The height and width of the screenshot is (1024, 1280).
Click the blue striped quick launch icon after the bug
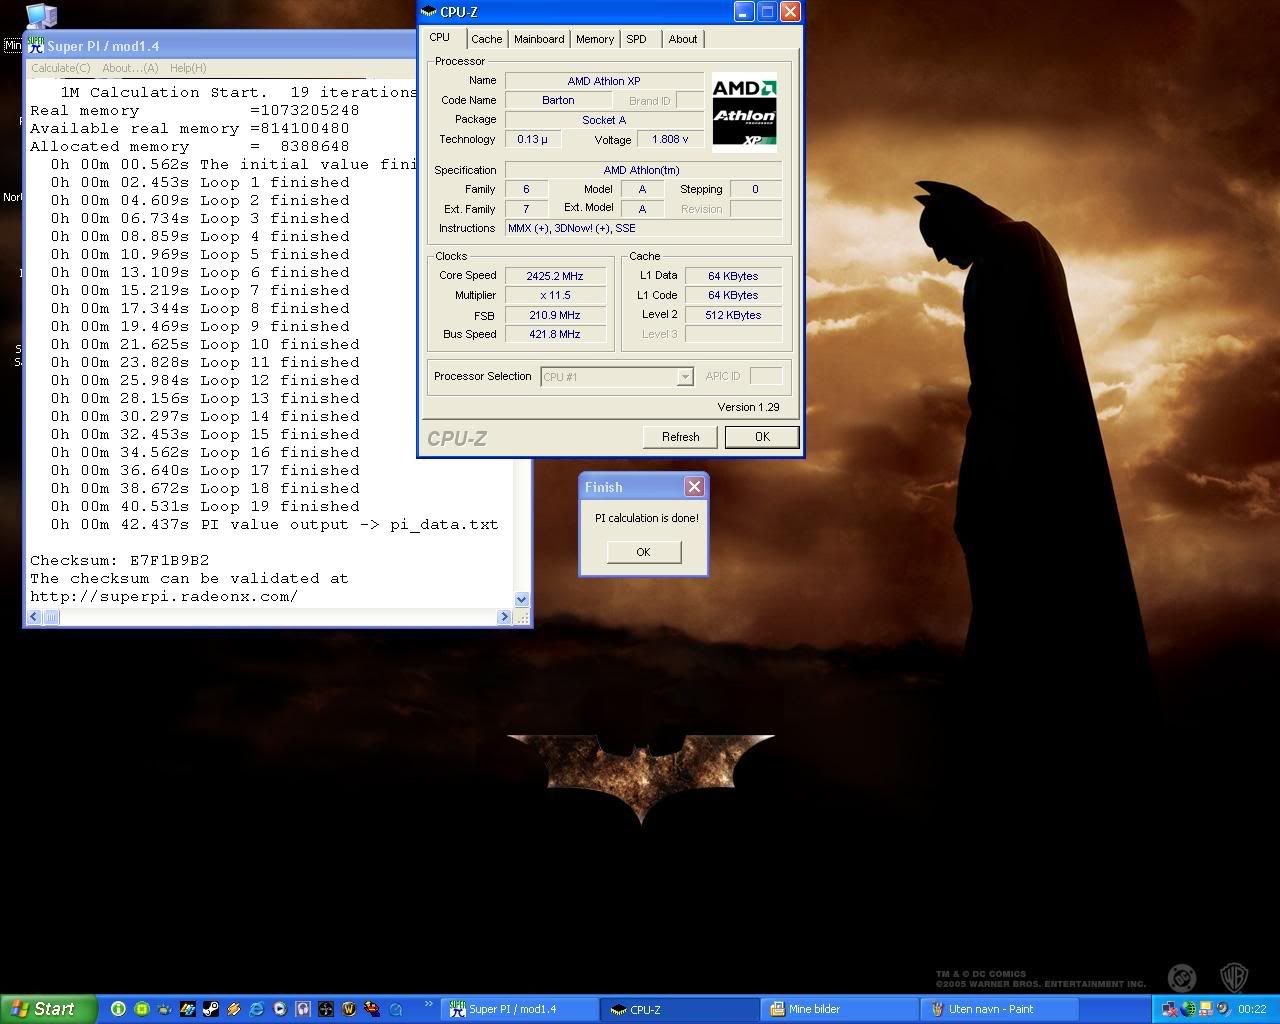[x=188, y=1009]
